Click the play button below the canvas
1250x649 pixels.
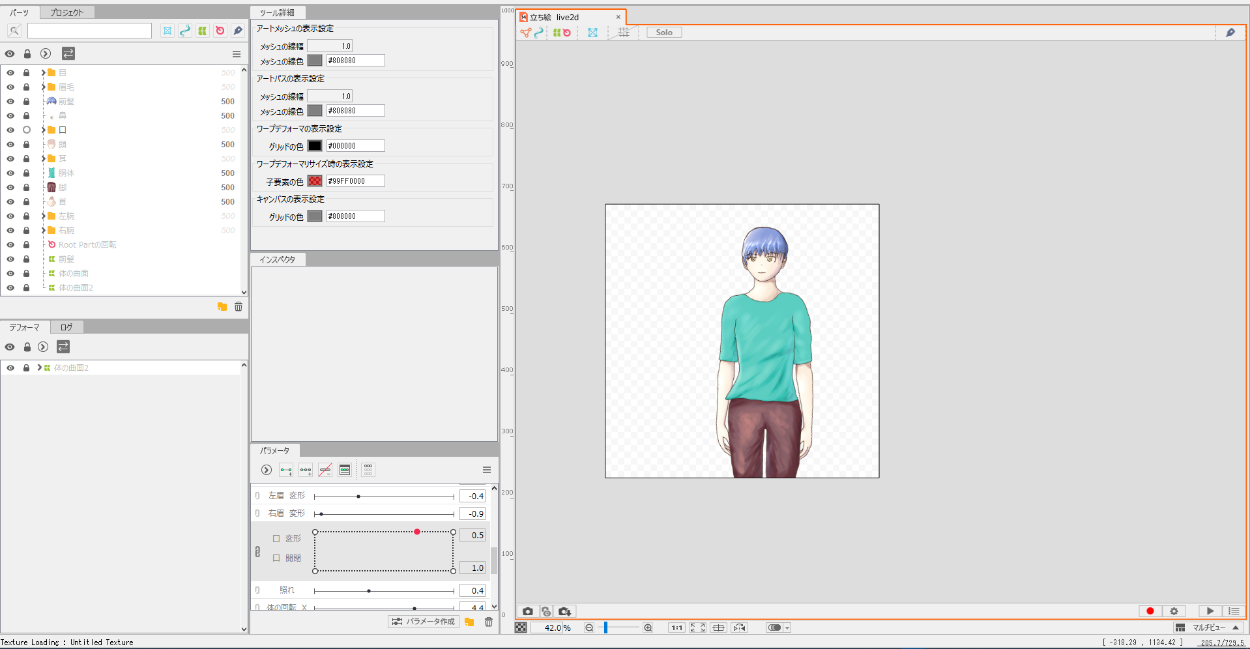[1210, 611]
